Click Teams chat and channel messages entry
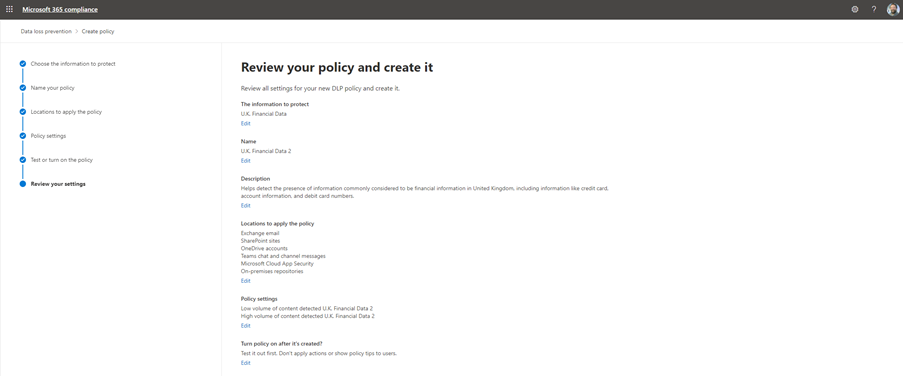 (x=283, y=256)
